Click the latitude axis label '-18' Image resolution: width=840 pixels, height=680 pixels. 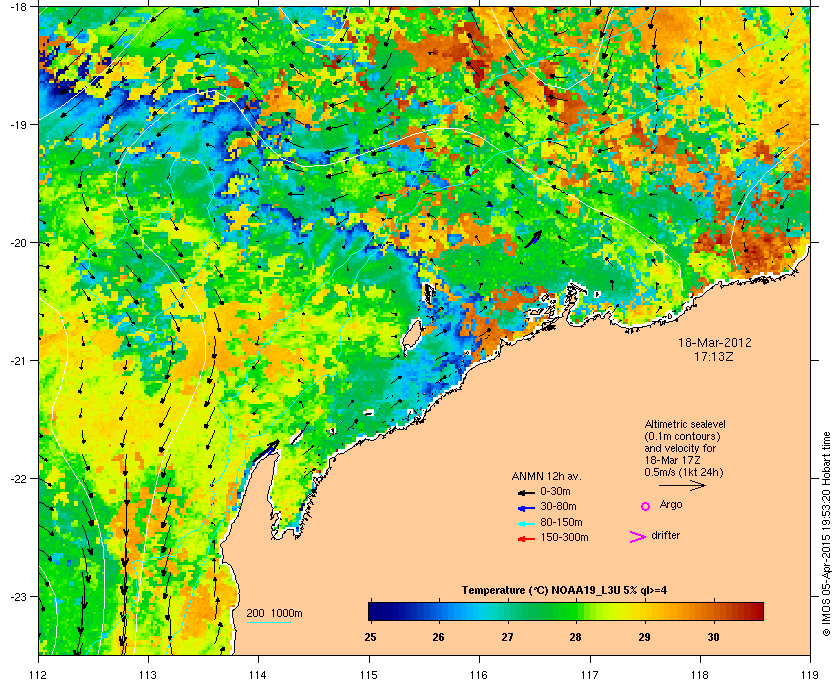(x=18, y=8)
